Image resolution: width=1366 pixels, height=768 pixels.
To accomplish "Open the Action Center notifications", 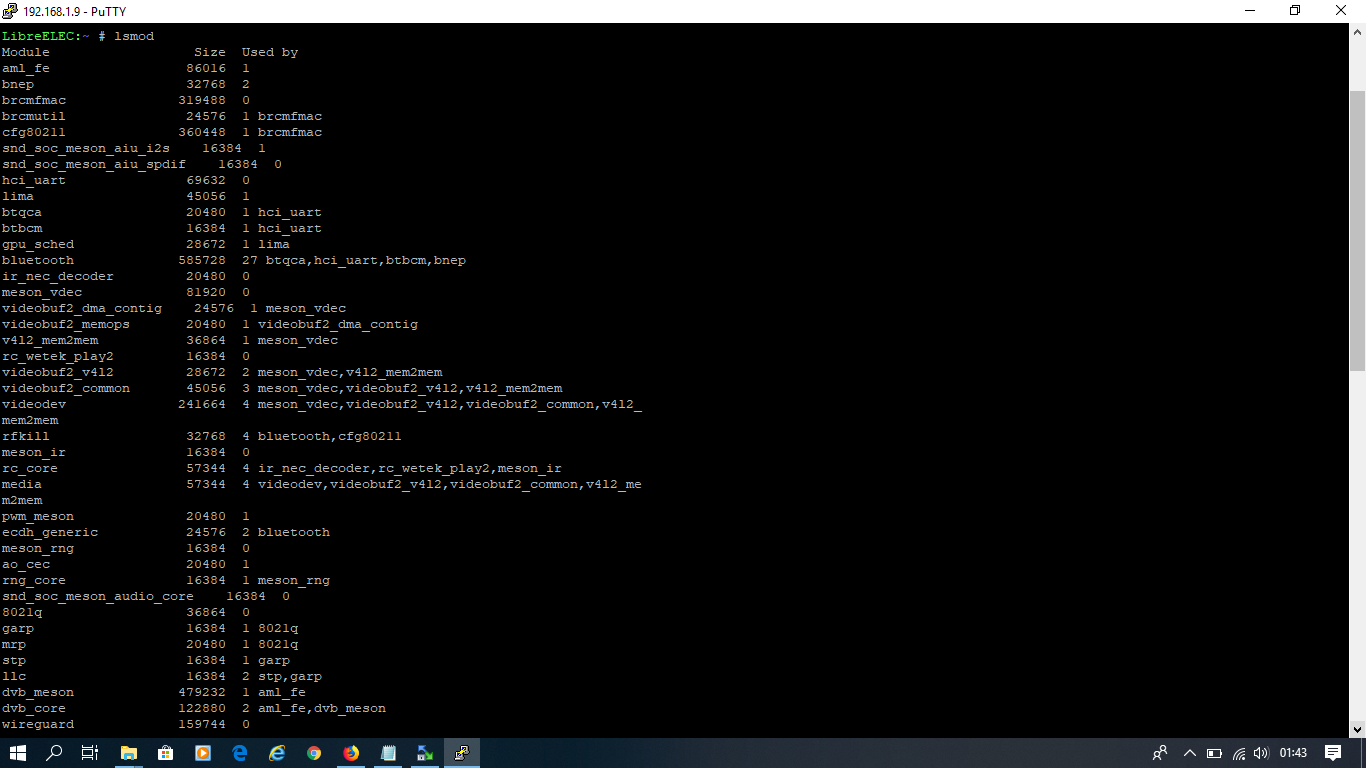I will click(1333, 753).
